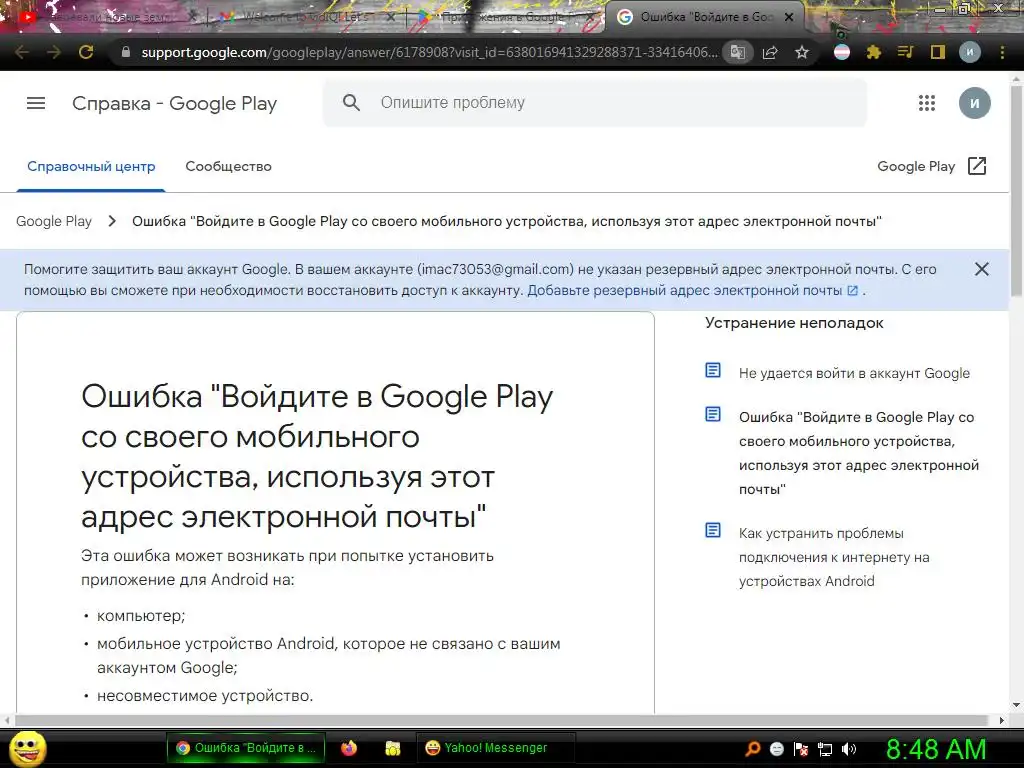Image resolution: width=1024 pixels, height=768 pixels.
Task: Click the address bar URL
Action: [x=429, y=52]
